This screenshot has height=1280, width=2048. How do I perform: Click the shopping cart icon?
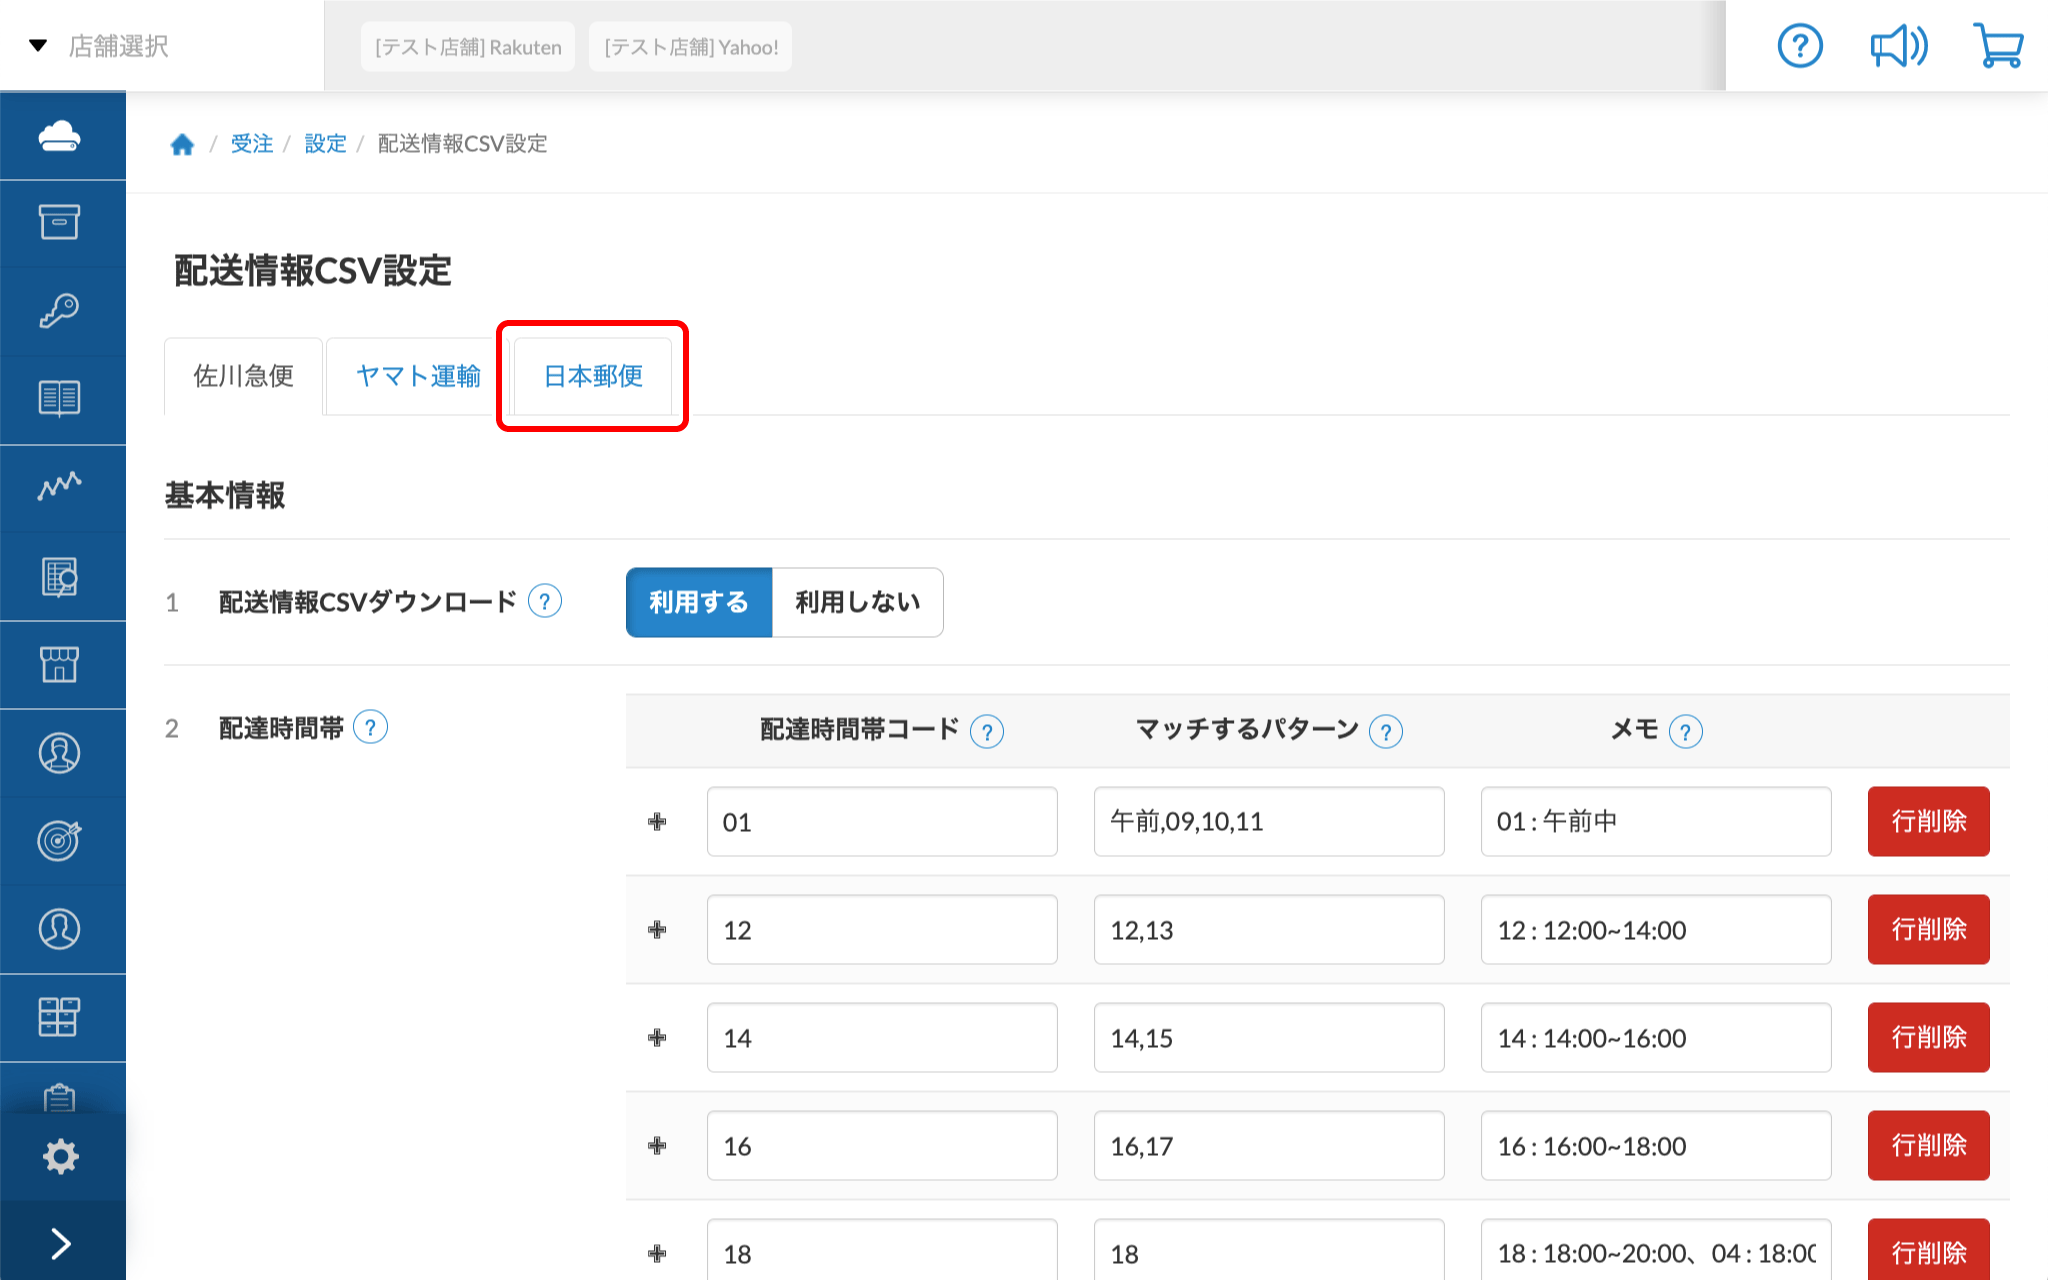point(1998,44)
